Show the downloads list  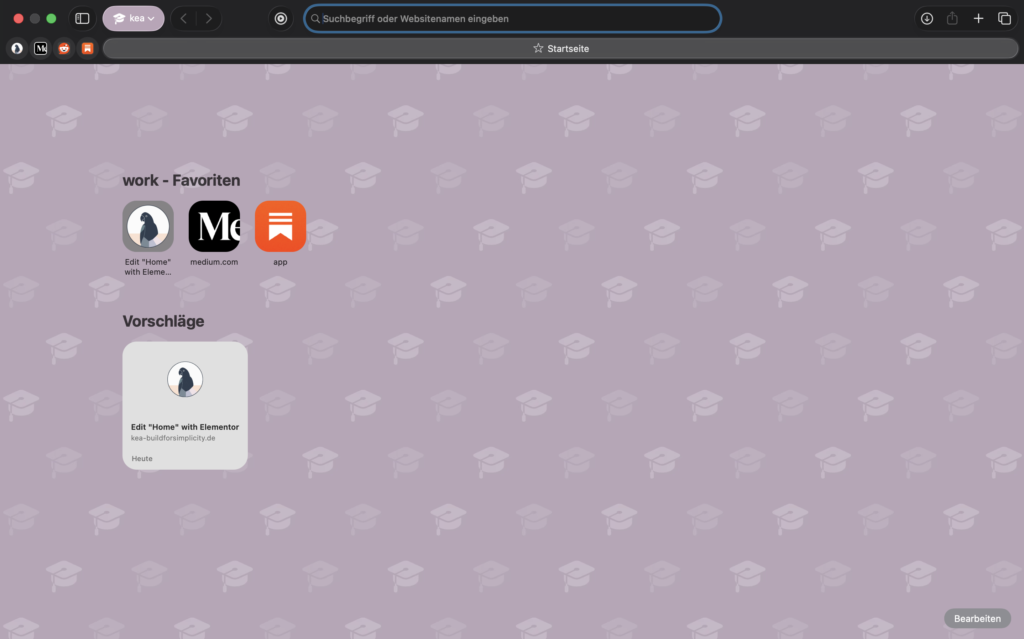point(927,18)
